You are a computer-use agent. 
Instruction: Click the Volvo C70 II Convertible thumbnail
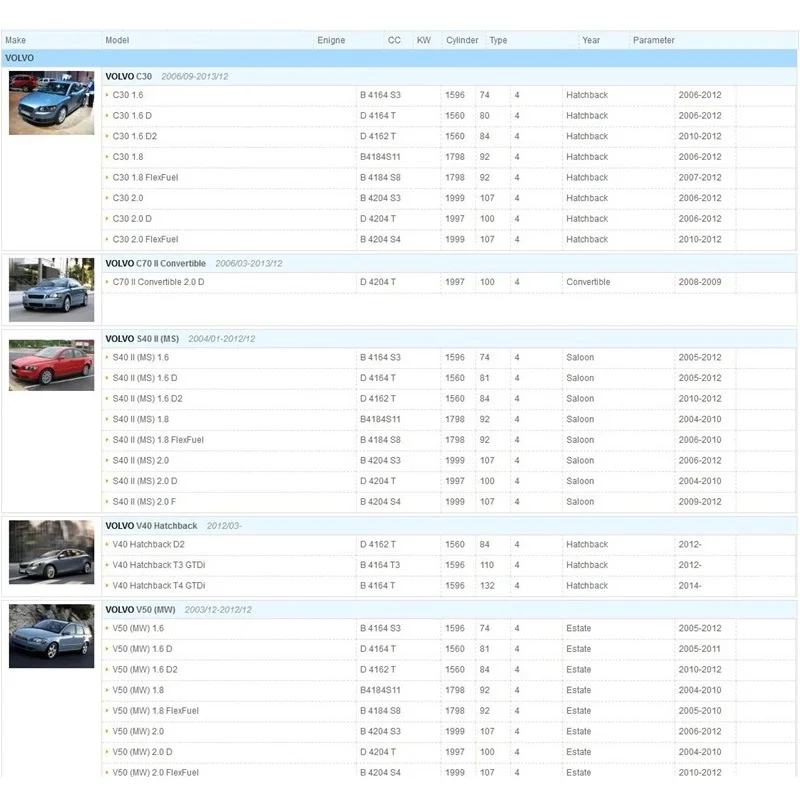[51, 290]
